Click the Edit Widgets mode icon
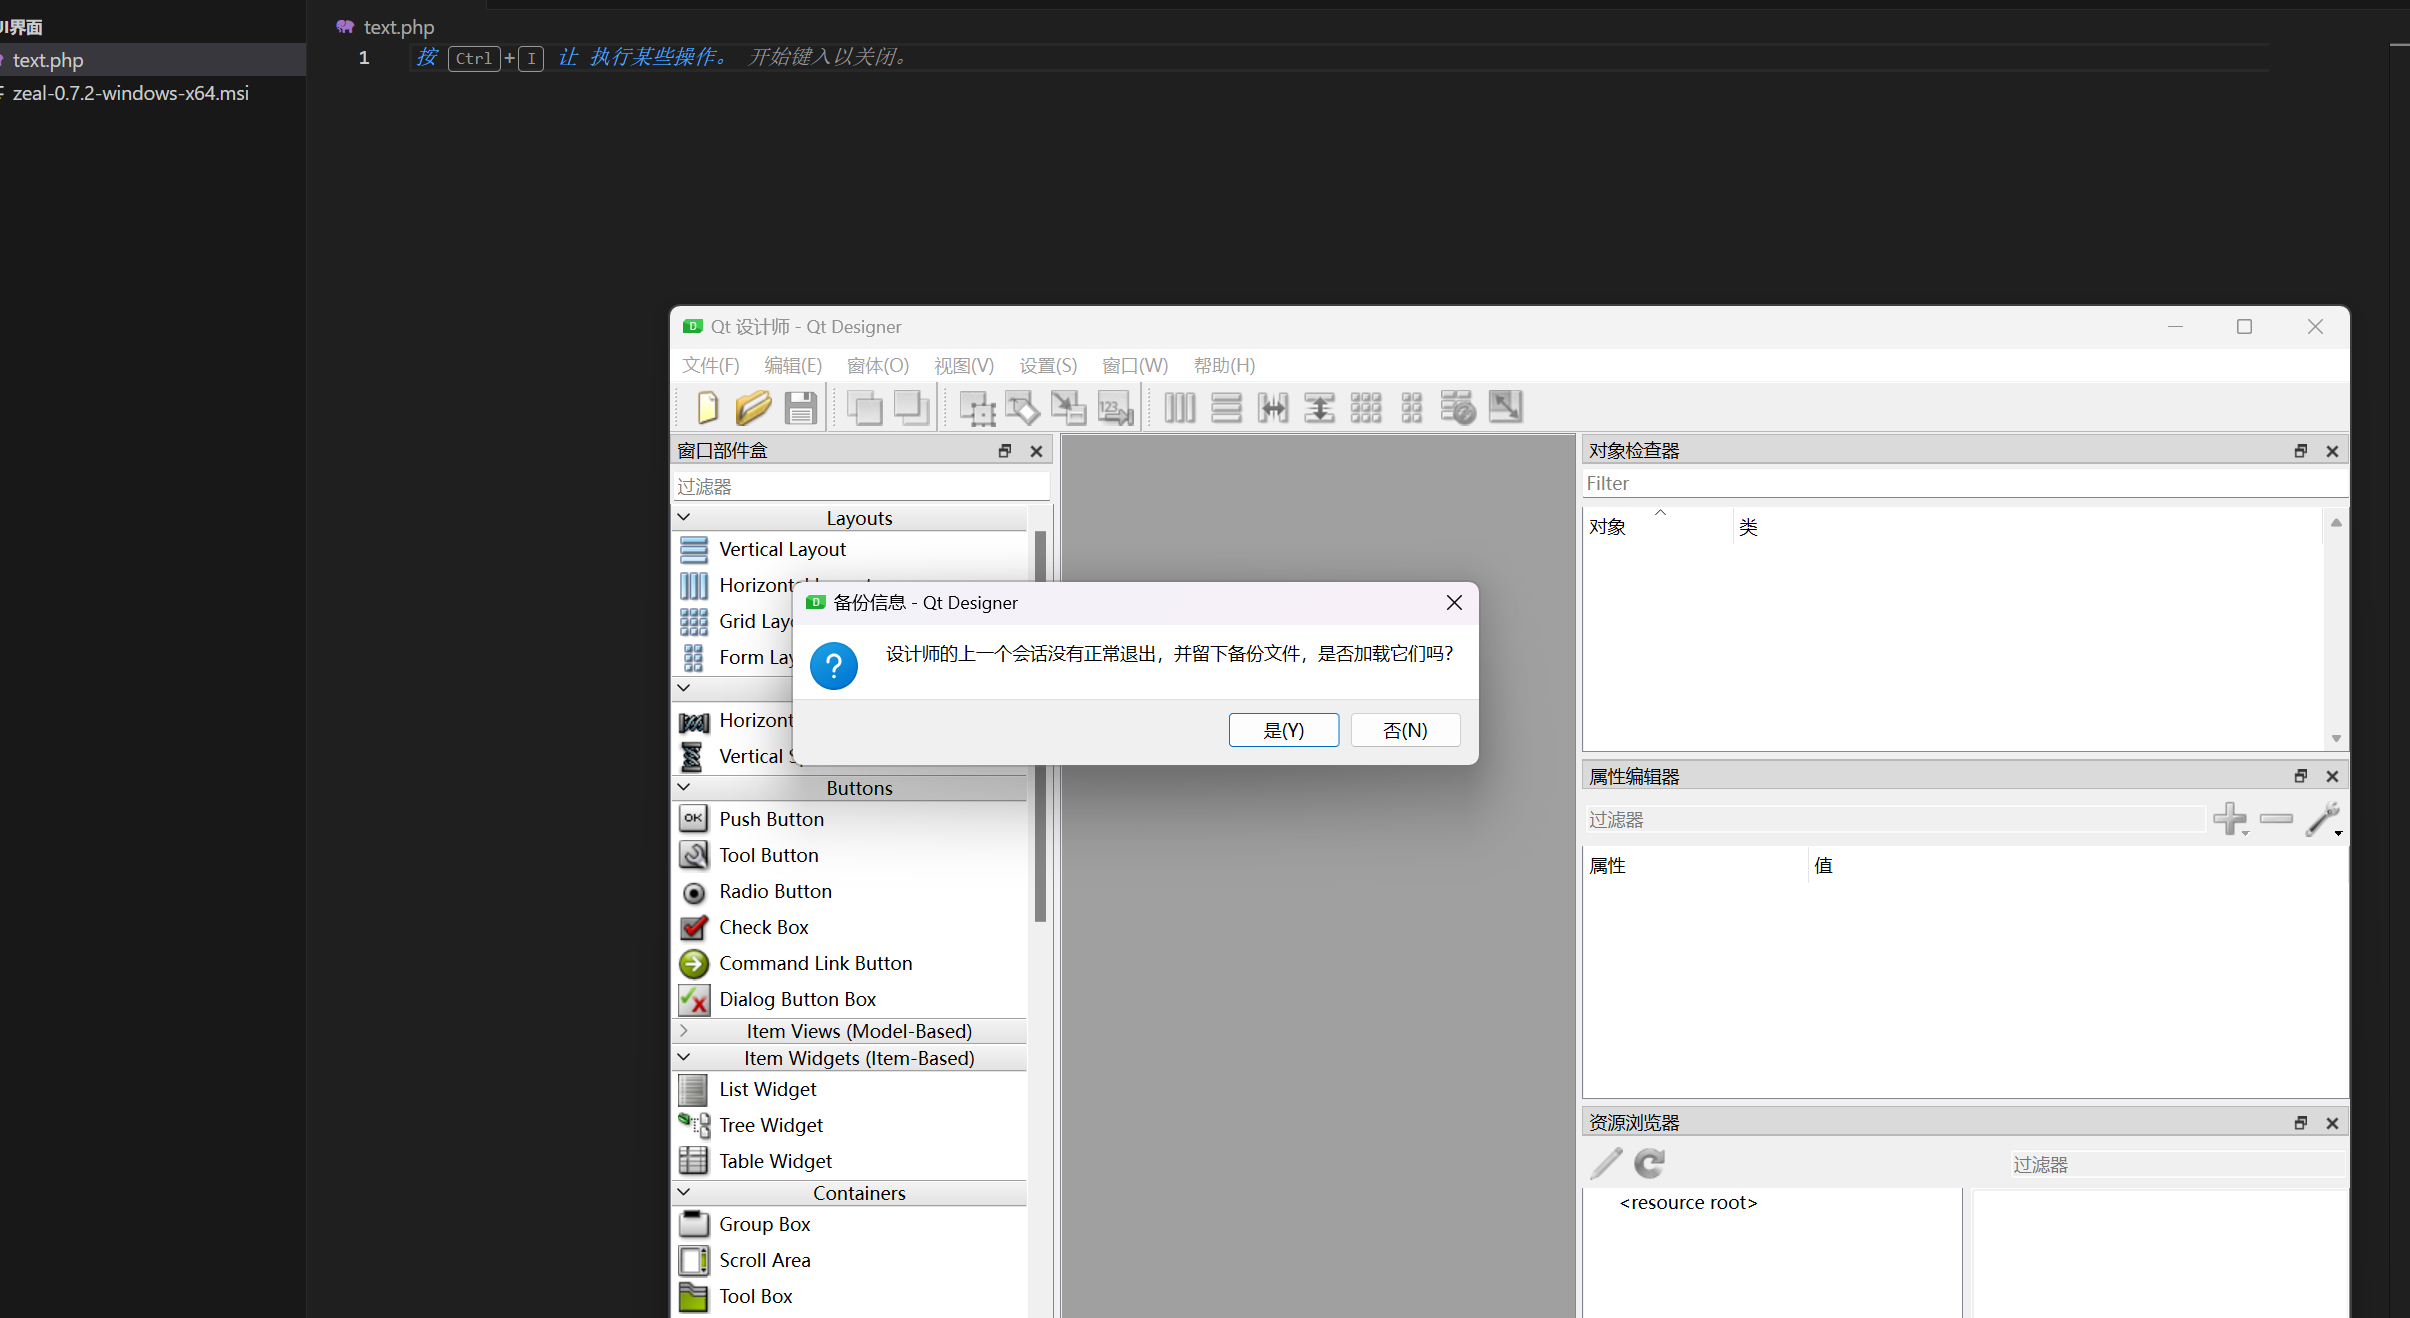This screenshot has width=2410, height=1318. point(977,408)
